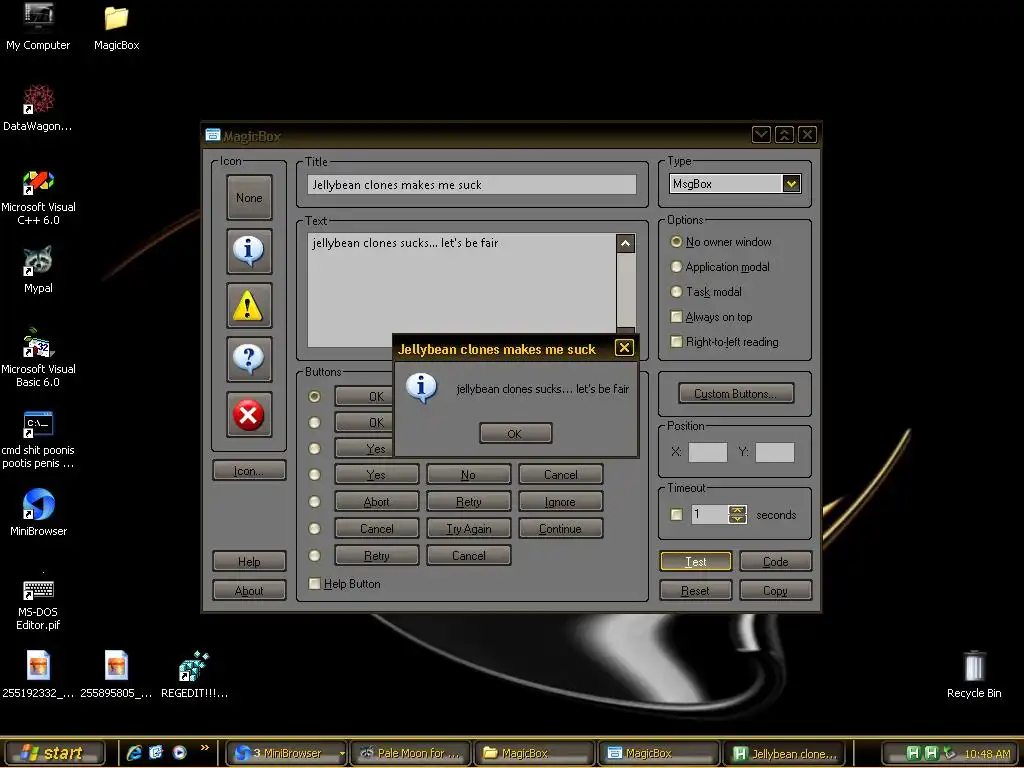This screenshot has height=768, width=1024.
Task: Choose the blue question mark icon
Action: (x=249, y=360)
